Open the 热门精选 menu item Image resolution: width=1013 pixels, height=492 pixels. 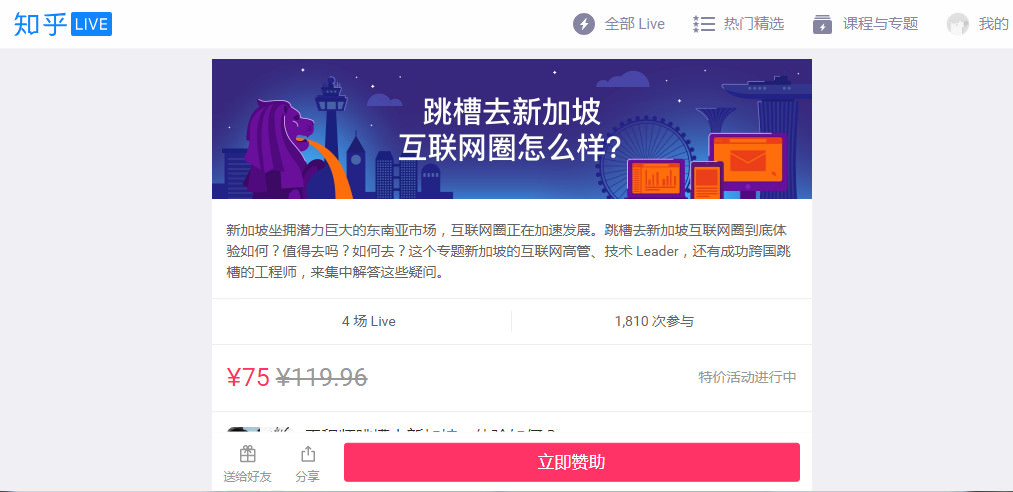738,25
